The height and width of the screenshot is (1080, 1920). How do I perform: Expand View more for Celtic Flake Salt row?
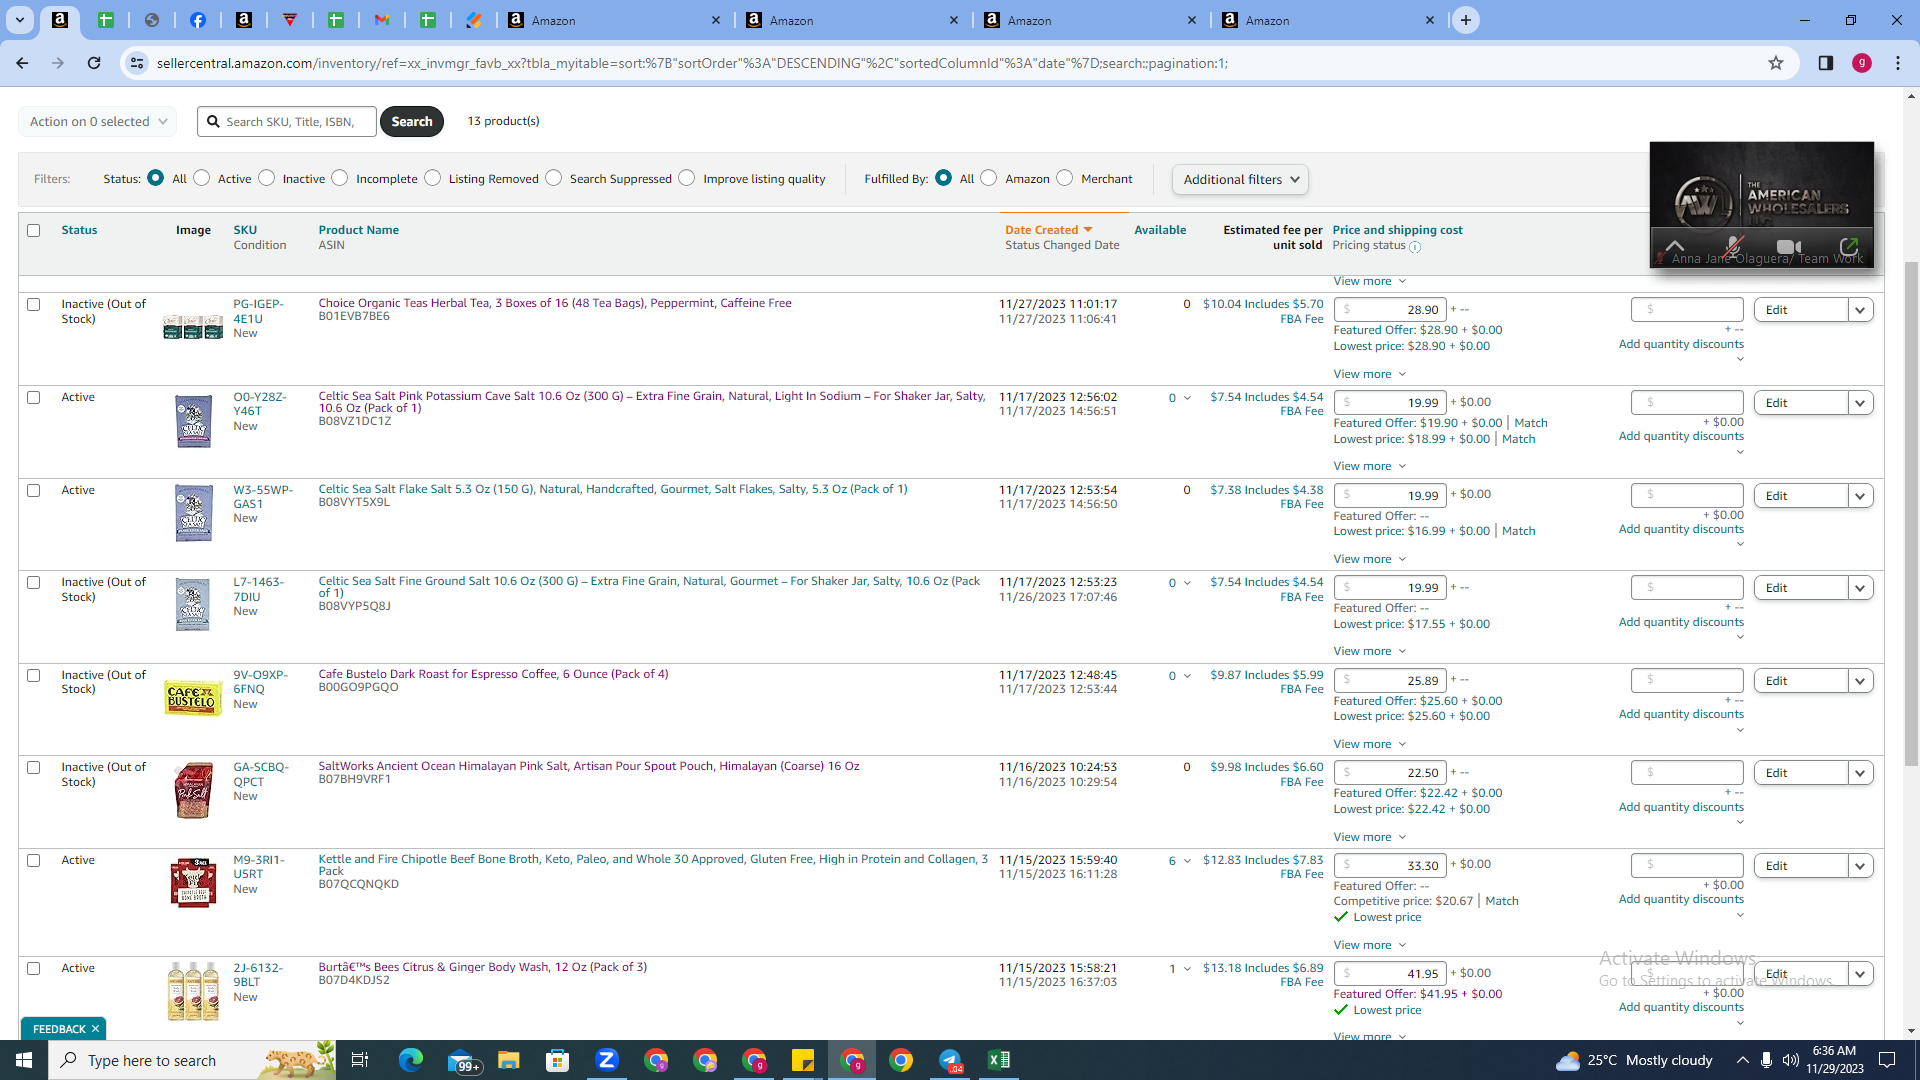point(1370,559)
